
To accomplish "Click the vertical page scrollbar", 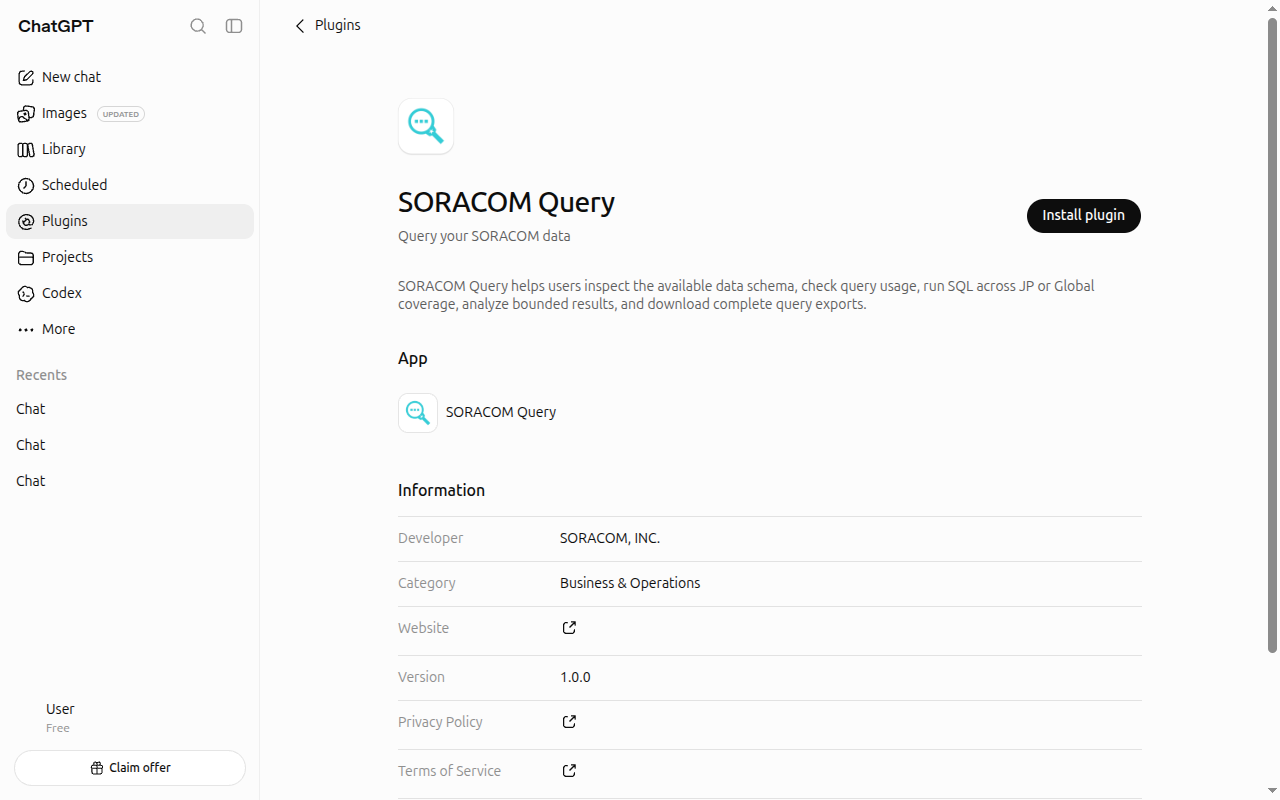I will (1273, 336).
